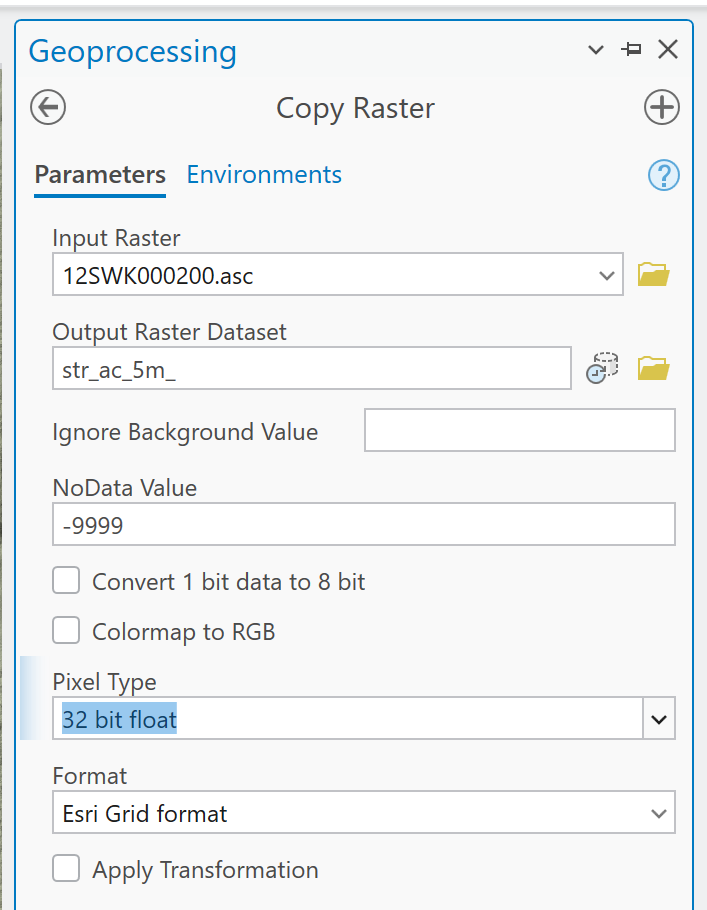Open the Geoprocessing pane options chevron

click(595, 49)
